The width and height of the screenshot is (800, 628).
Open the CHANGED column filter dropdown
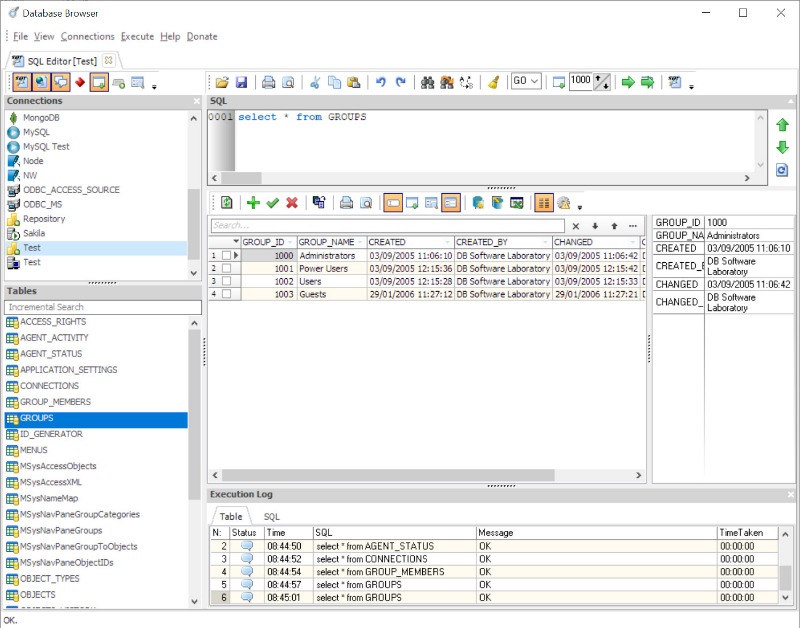(633, 242)
